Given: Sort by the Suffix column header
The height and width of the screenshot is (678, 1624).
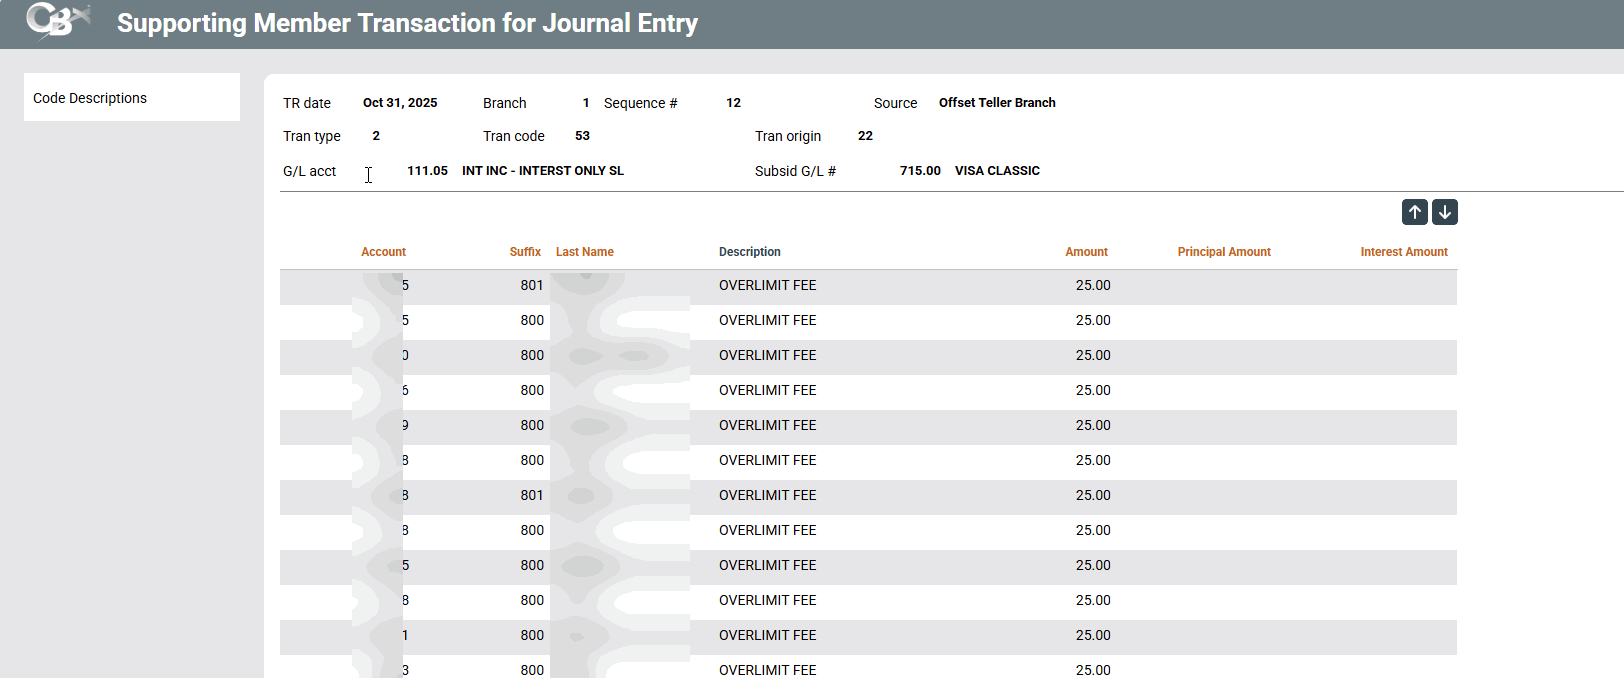Looking at the screenshot, I should click(525, 252).
